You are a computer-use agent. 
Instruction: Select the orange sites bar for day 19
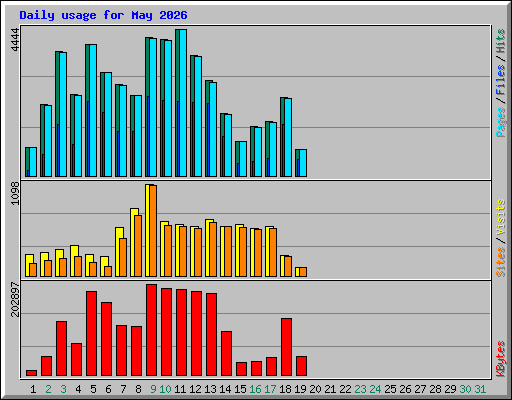tap(303, 272)
